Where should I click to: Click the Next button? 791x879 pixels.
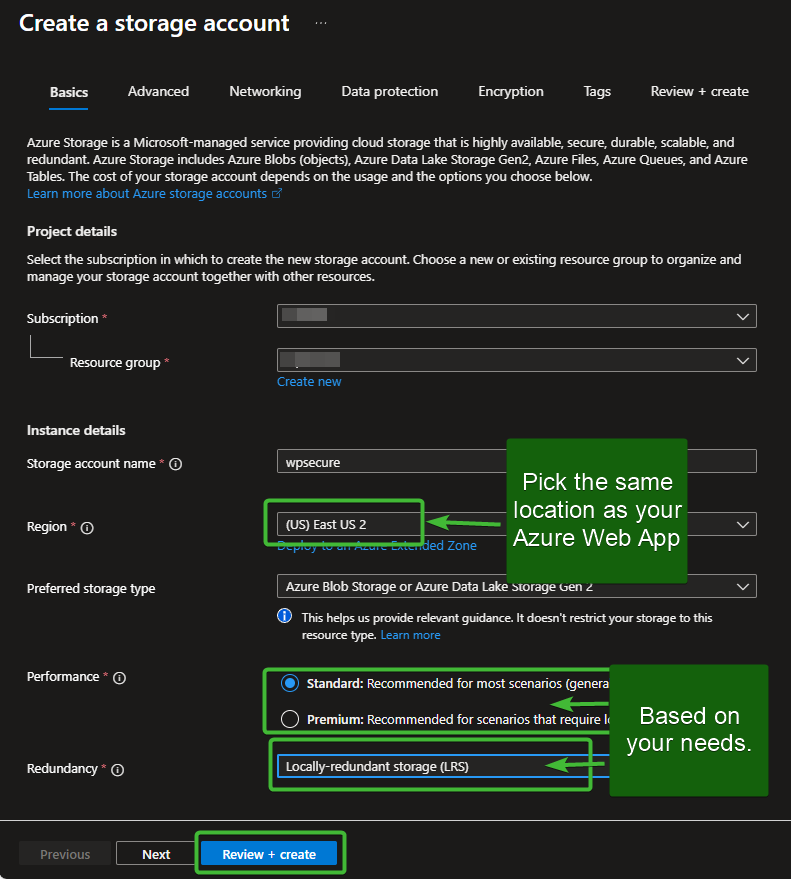tap(156, 854)
